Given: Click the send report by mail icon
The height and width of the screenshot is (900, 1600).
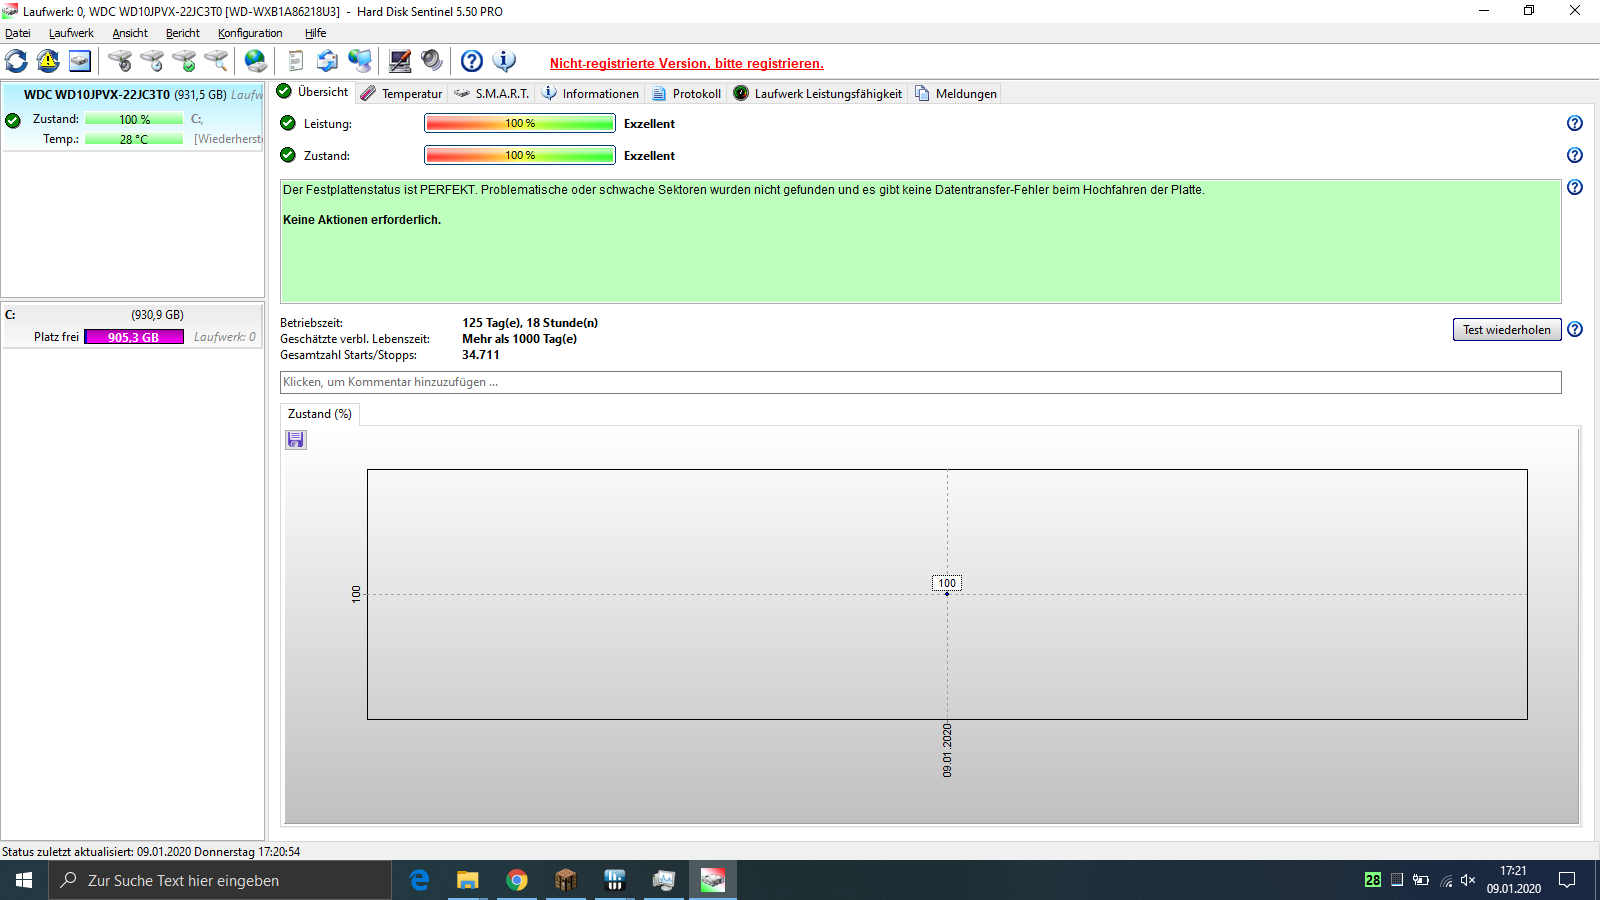Looking at the screenshot, I should (x=327, y=61).
